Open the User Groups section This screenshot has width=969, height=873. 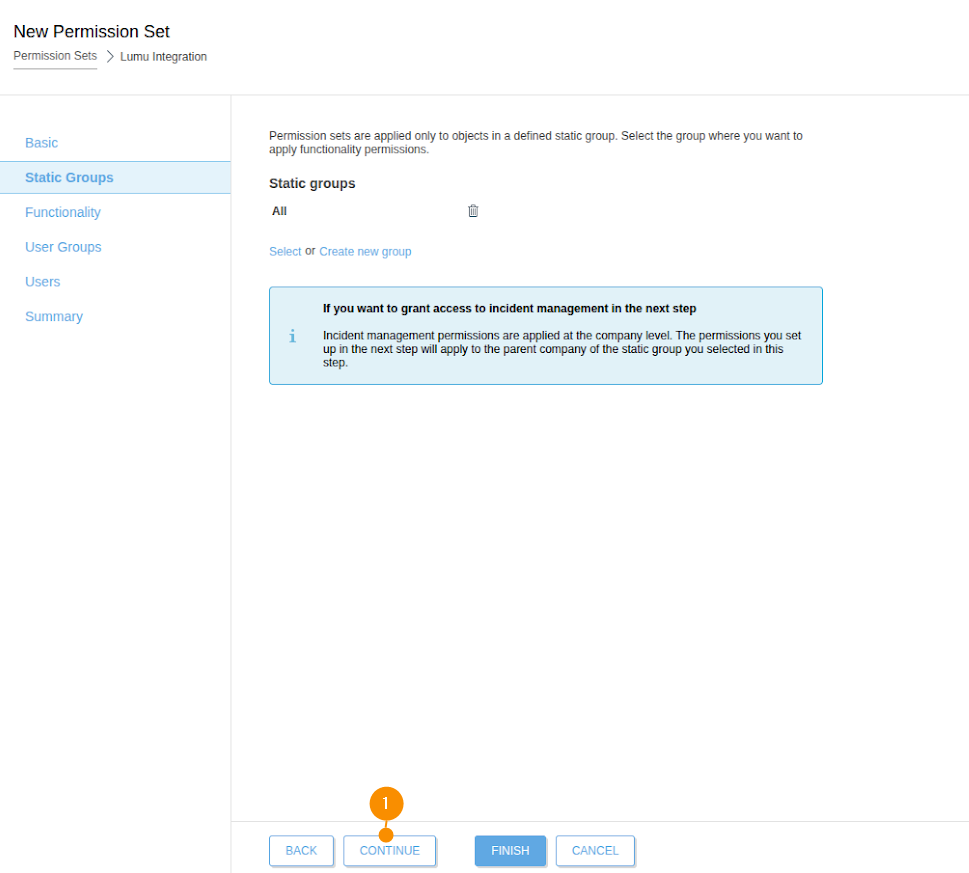click(x=63, y=247)
